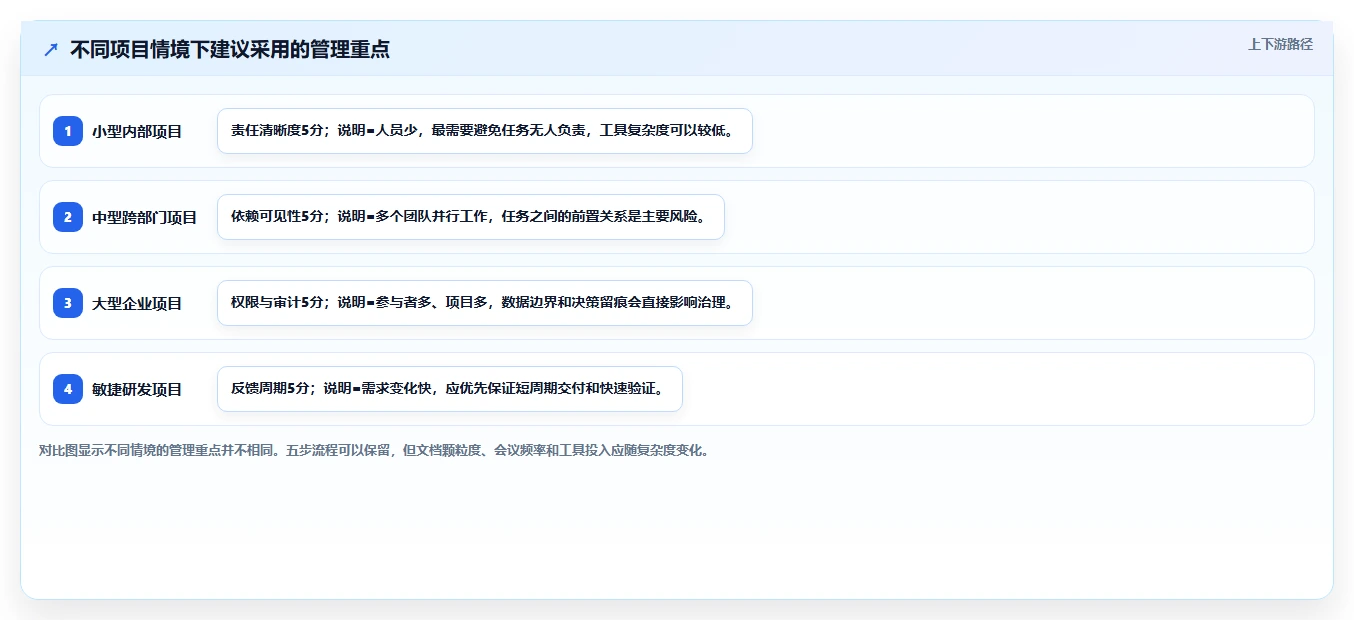The width and height of the screenshot is (1354, 620).
Task: Click the arrow icon beside the panel title
Action: [x=51, y=49]
